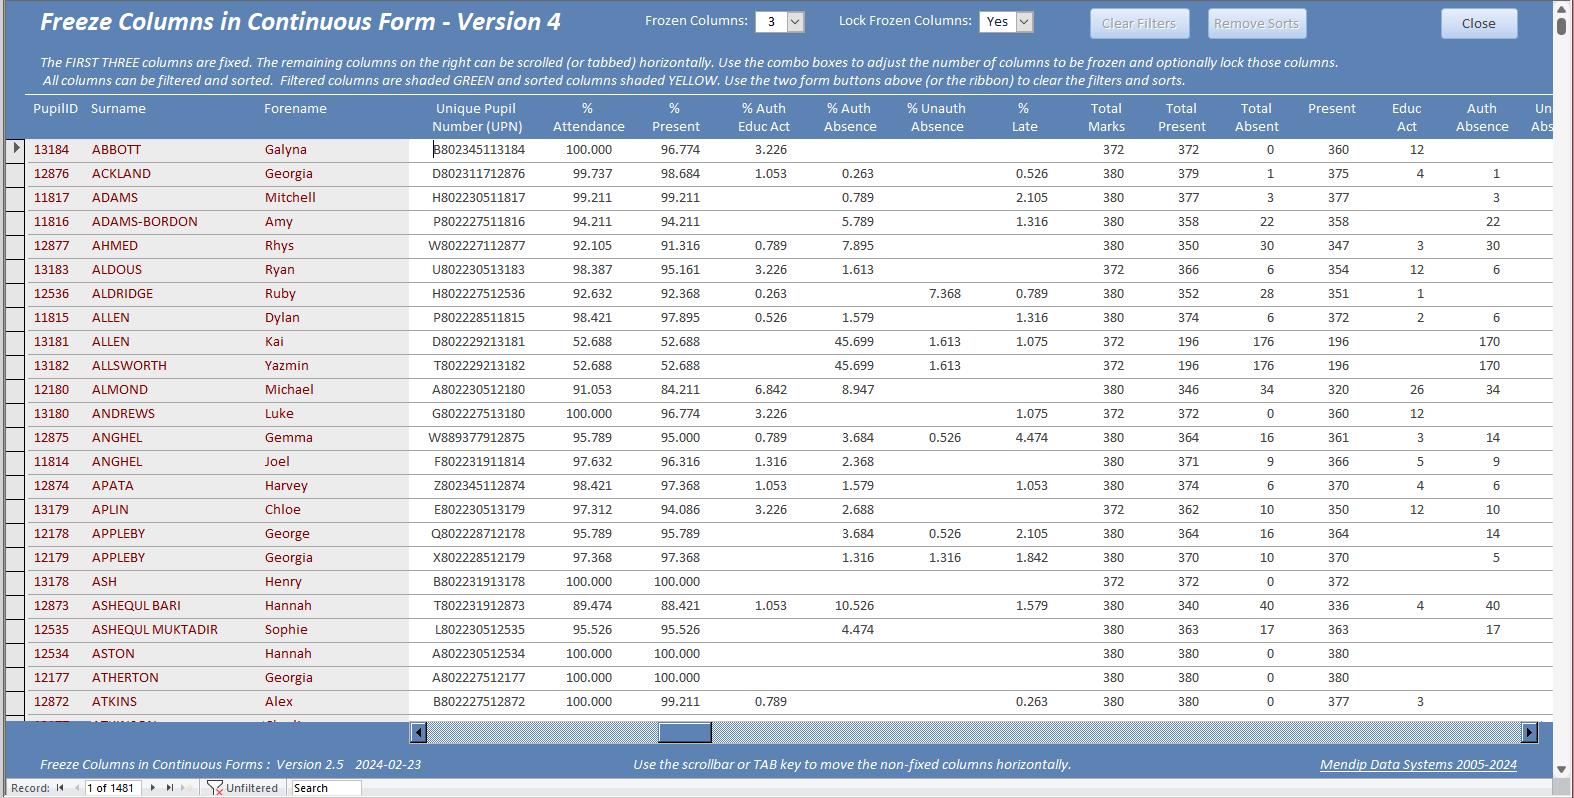This screenshot has height=798, width=1574.
Task: Click the record Search input box
Action: click(326, 788)
